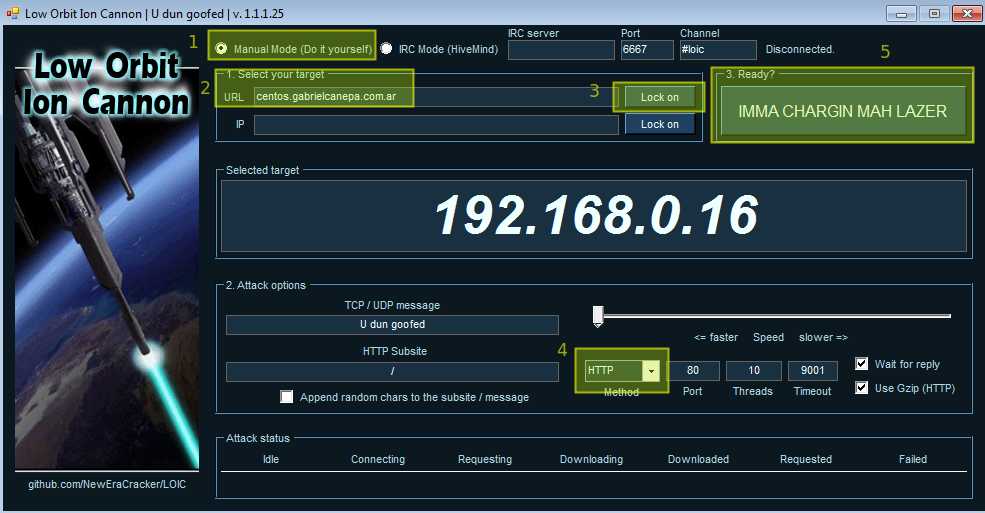Click the Timeout field showing 9001
Screen dimensions: 985x513
(x=812, y=370)
